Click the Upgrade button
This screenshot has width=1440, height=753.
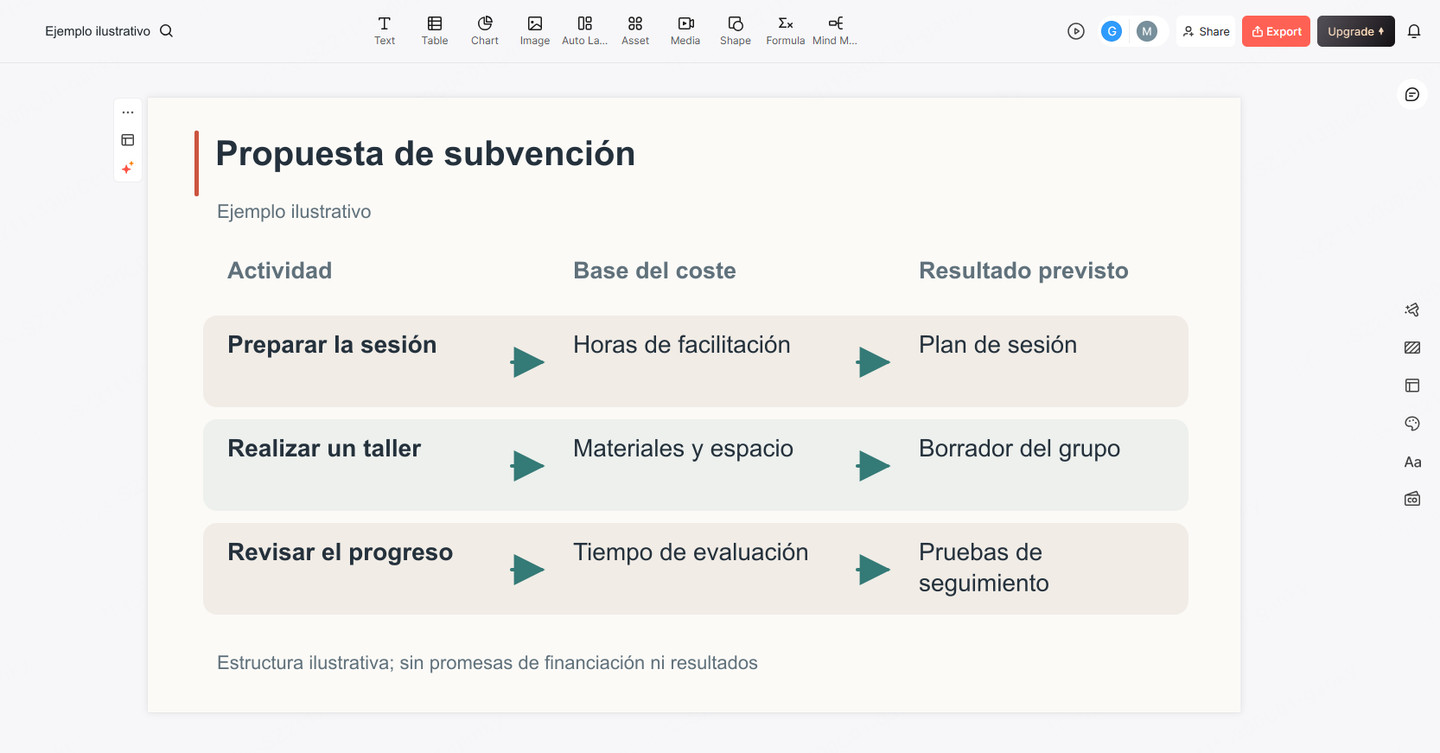1356,31
